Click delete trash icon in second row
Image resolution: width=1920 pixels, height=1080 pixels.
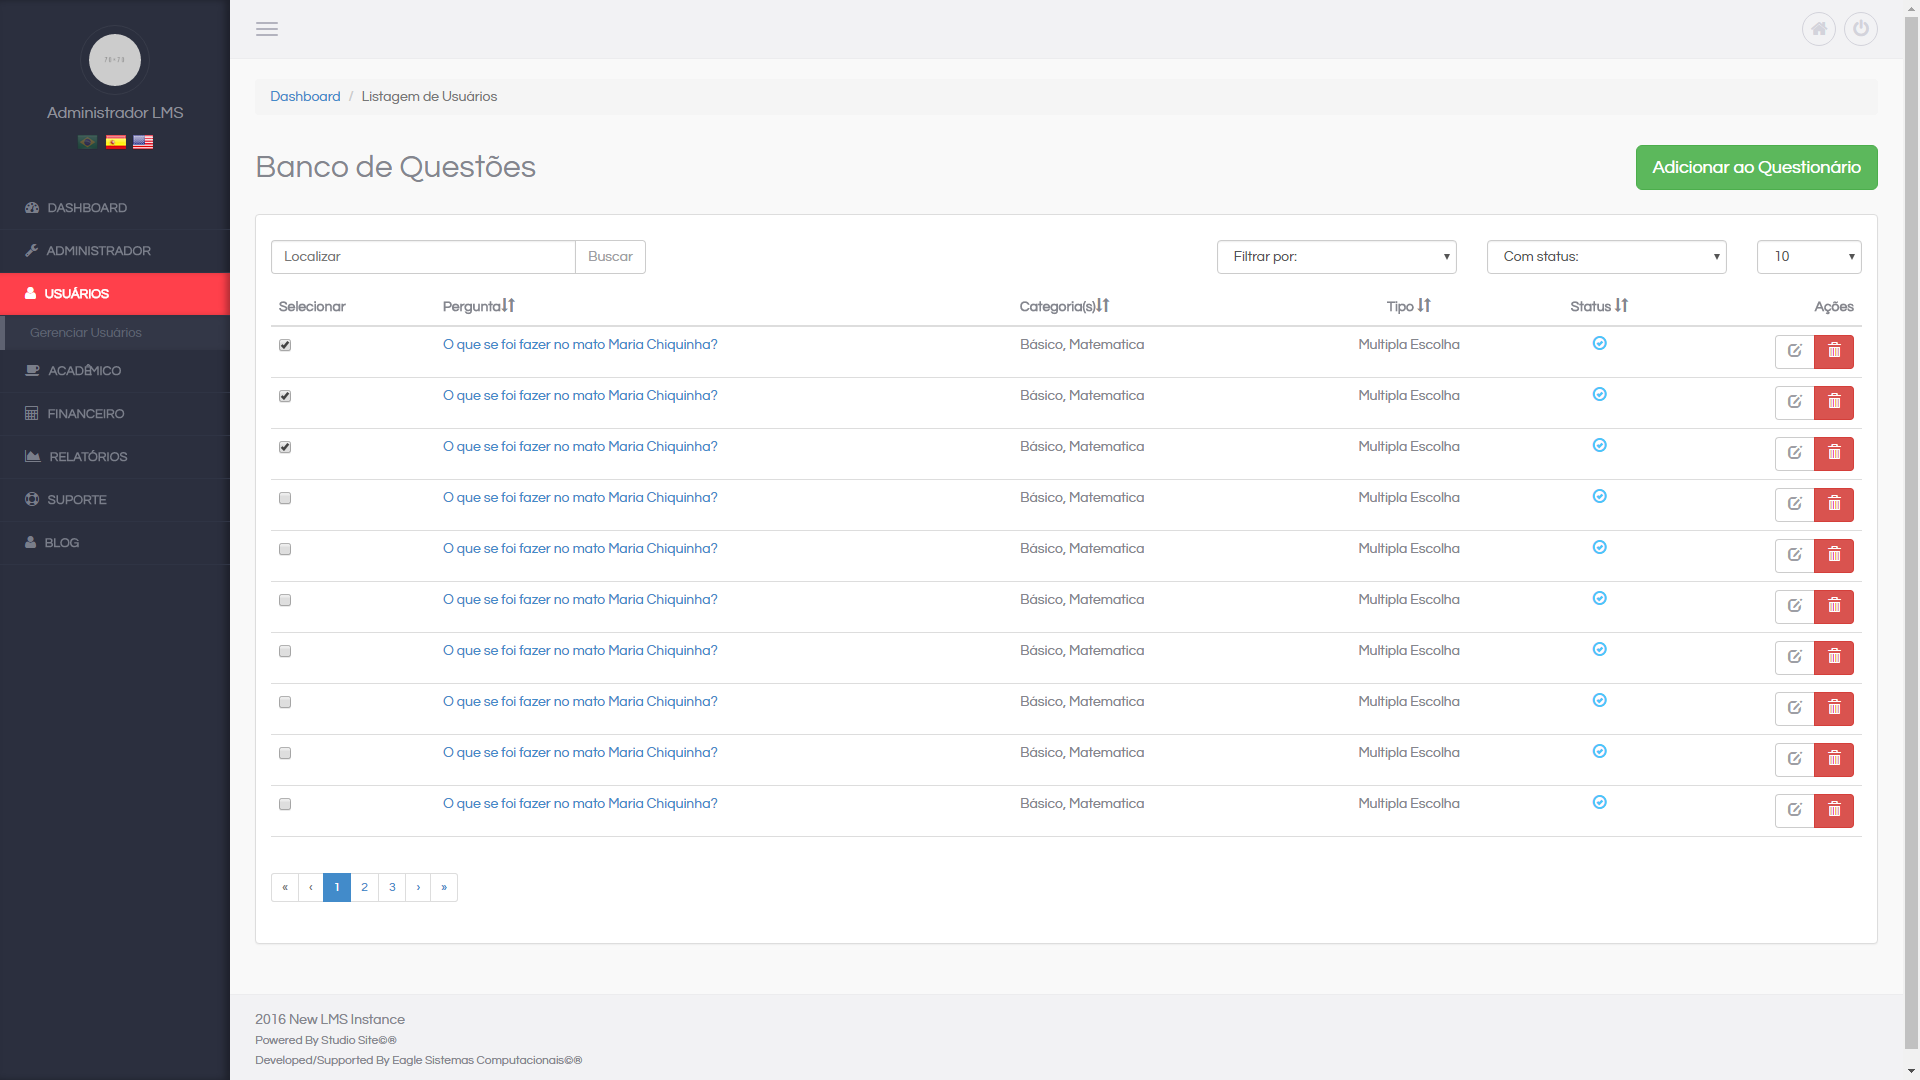(1834, 403)
